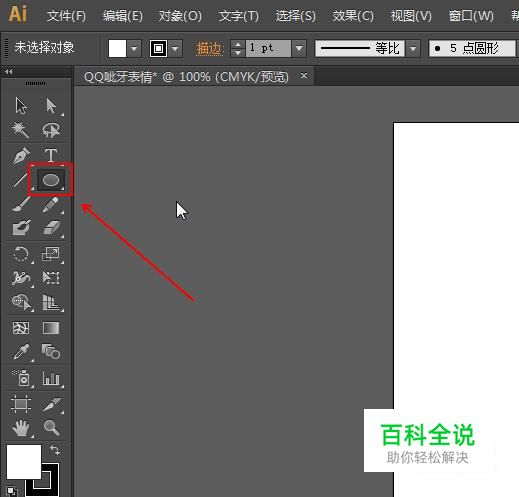Select the Free Transform tool
The width and height of the screenshot is (519, 497).
tap(51, 277)
